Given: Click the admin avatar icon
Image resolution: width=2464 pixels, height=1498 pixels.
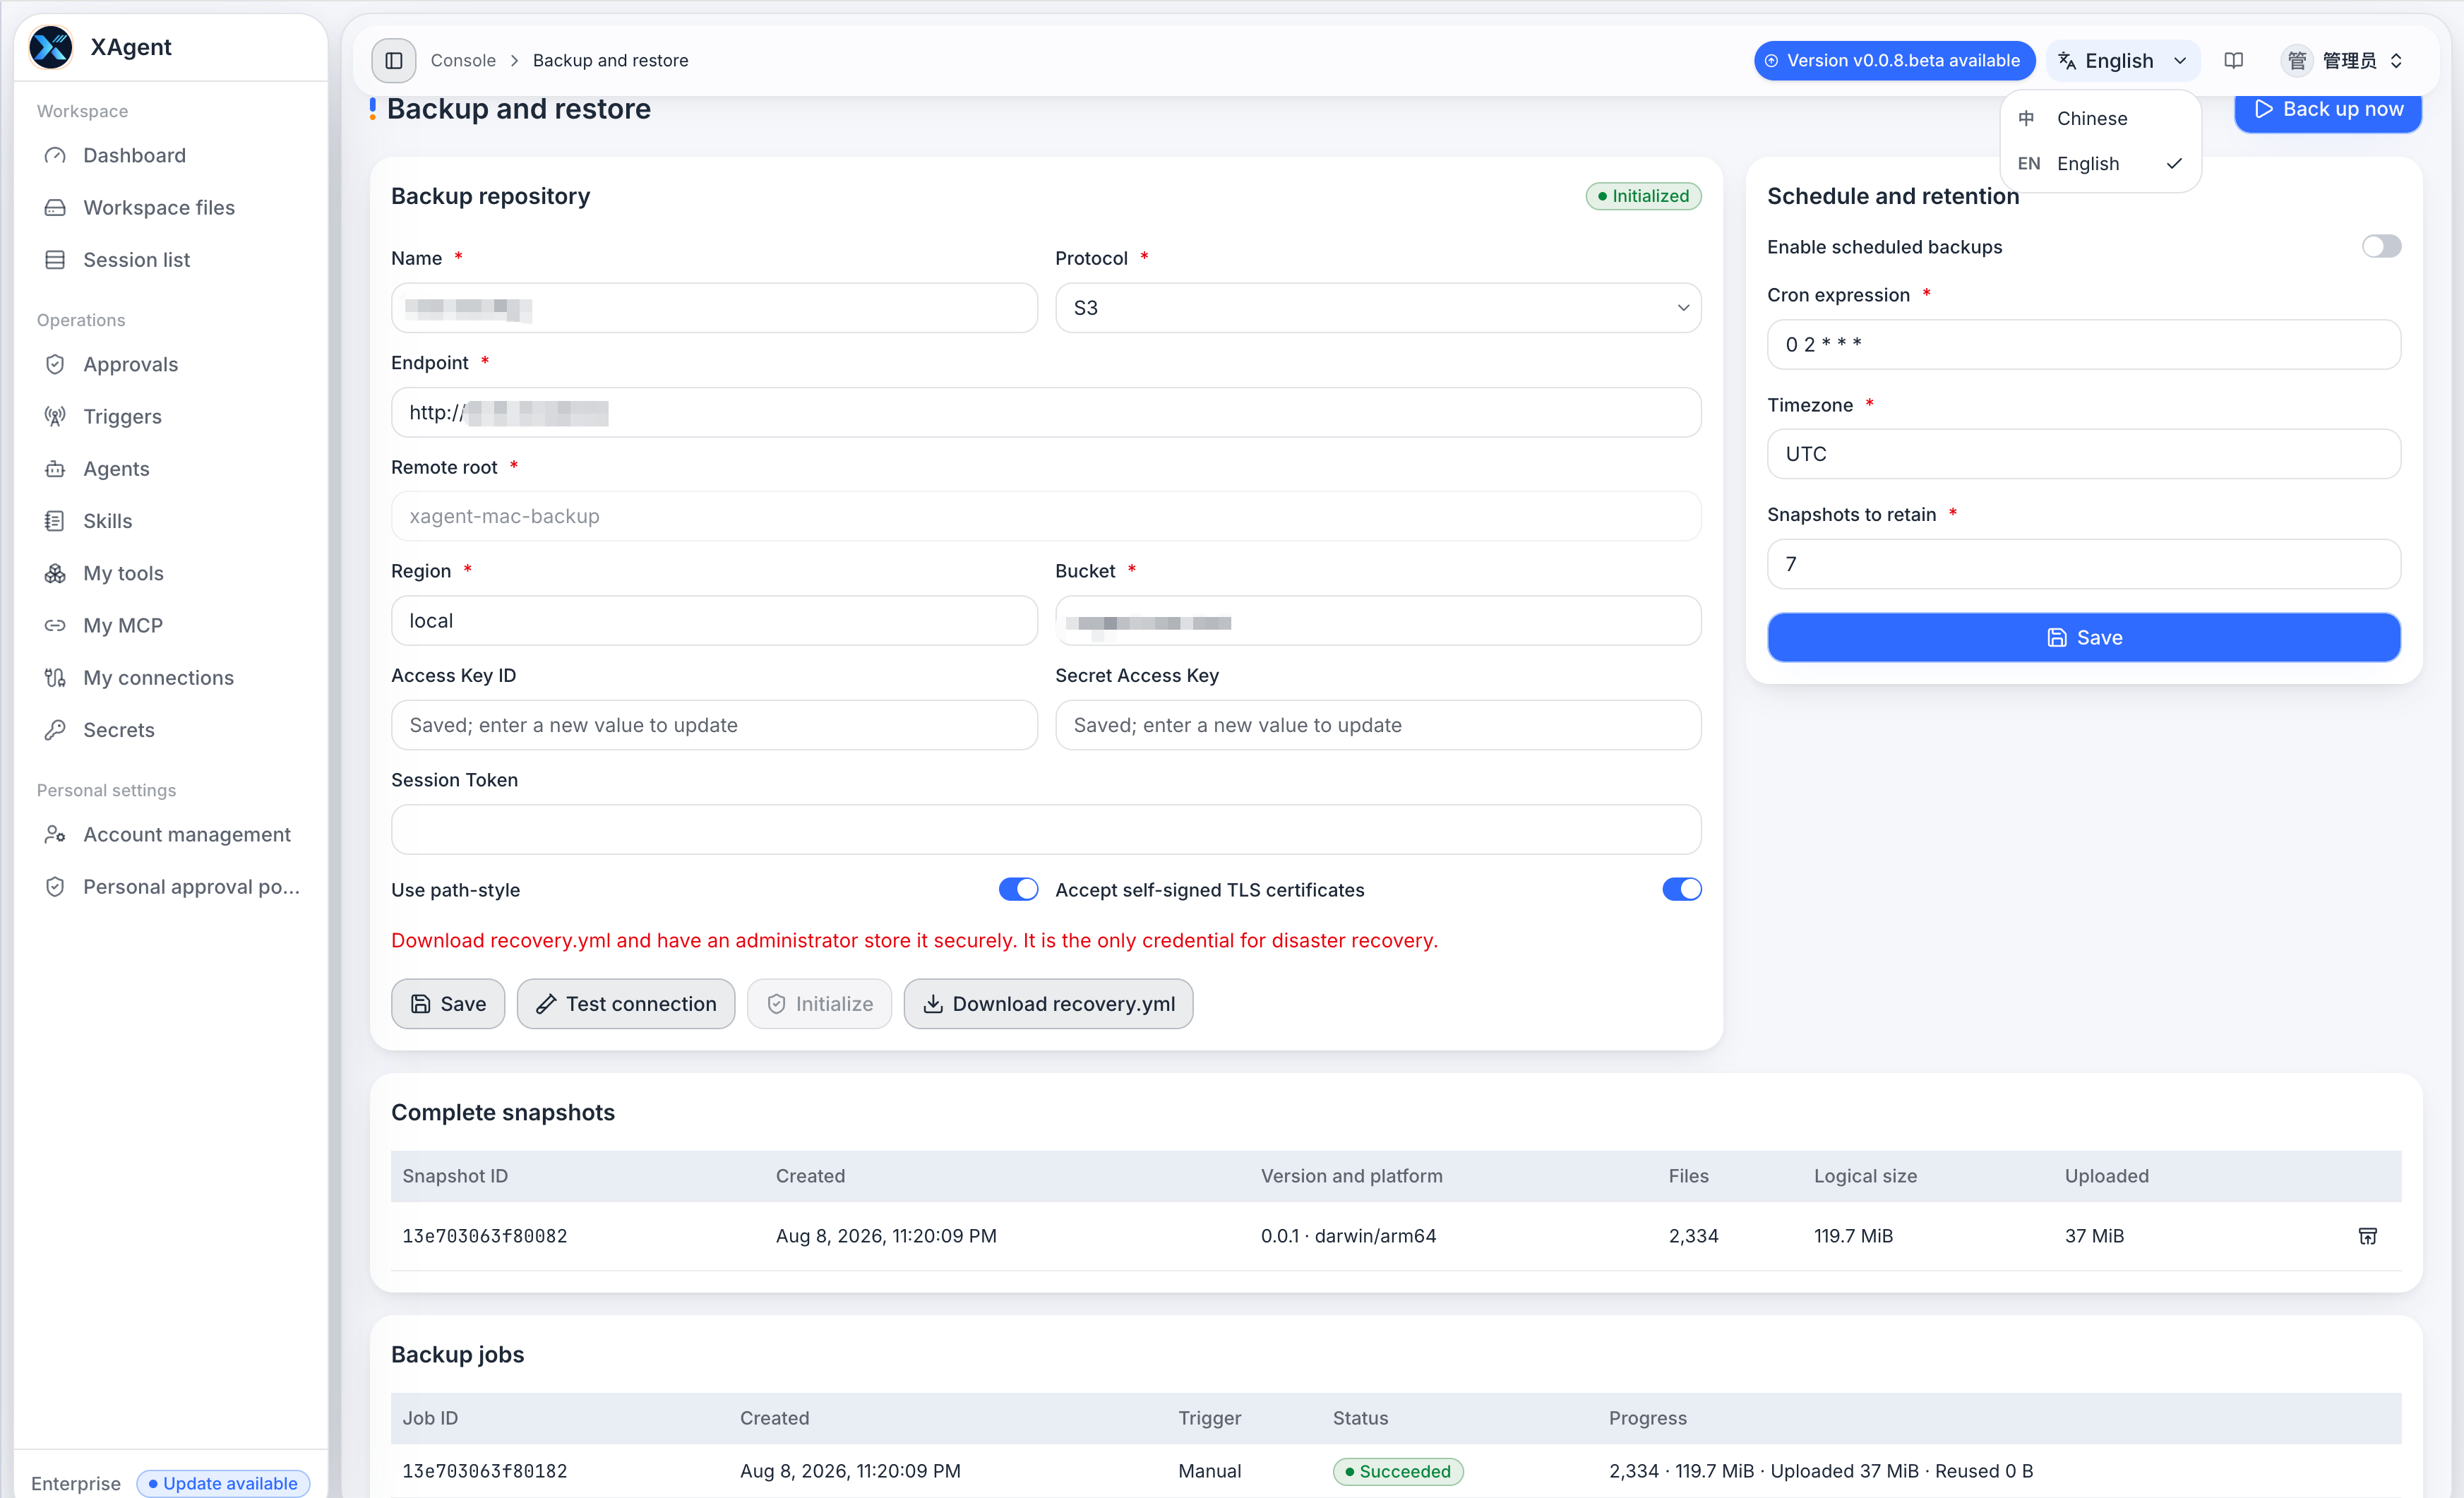Looking at the screenshot, I should 2297,61.
